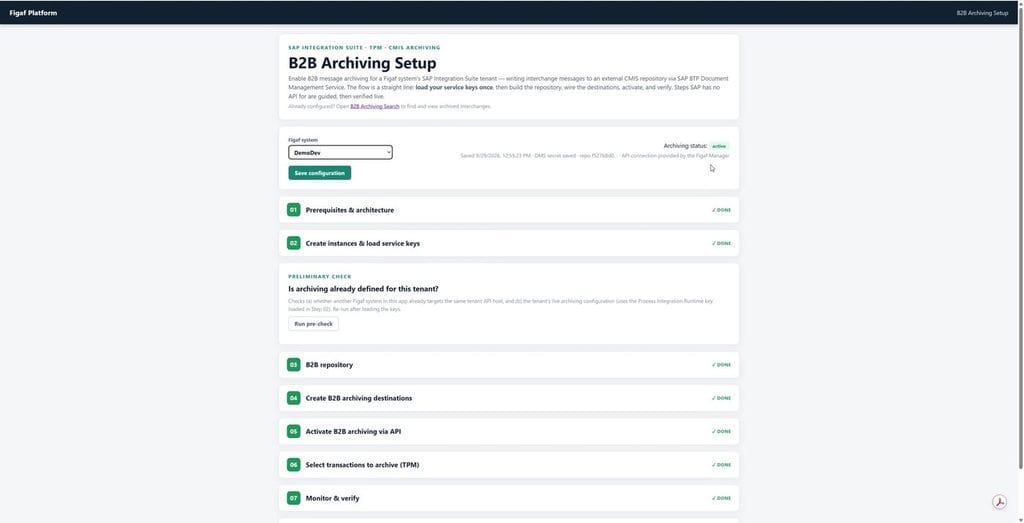Click DONE status on Create instances row
The height and width of the screenshot is (523, 1024).
[722, 244]
